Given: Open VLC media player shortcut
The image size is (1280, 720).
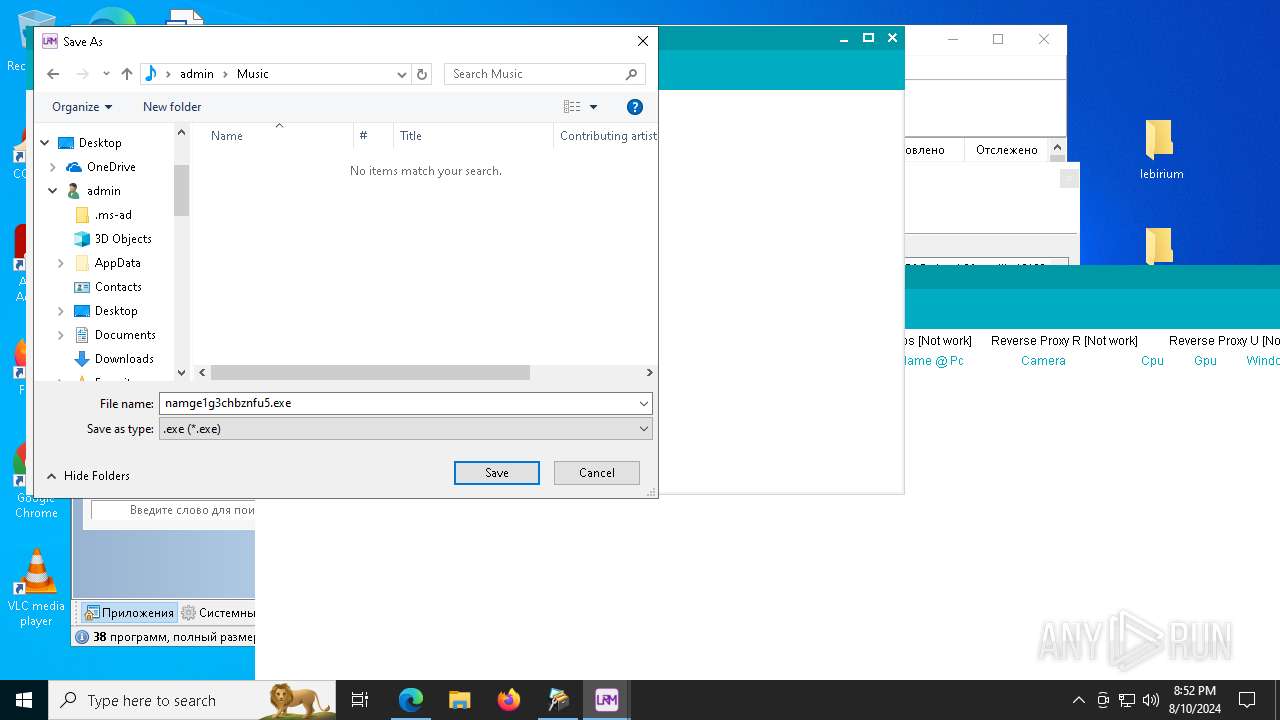Looking at the screenshot, I should [36, 588].
